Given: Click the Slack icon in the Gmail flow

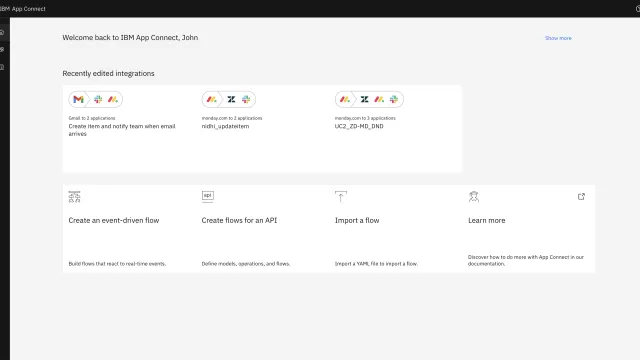Looking at the screenshot, I should (98, 99).
